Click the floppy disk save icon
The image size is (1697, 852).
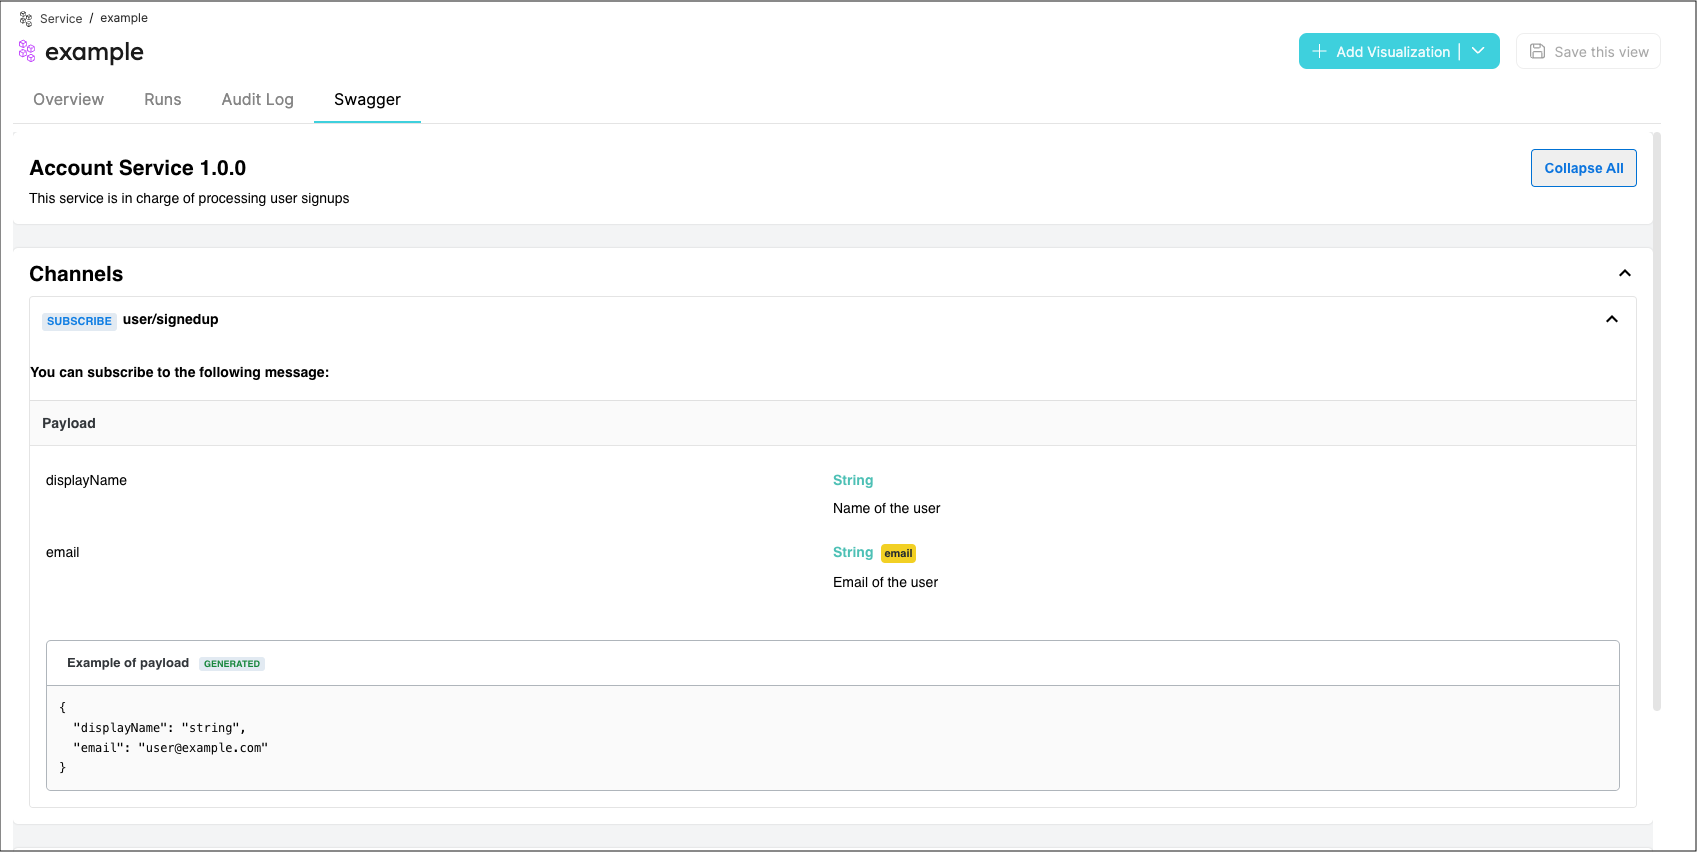(1537, 52)
